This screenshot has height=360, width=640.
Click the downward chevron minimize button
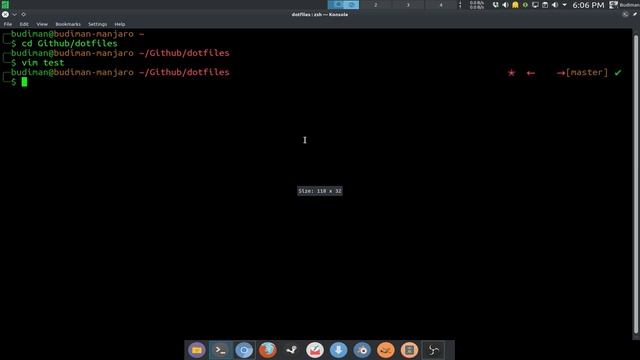(14, 14)
